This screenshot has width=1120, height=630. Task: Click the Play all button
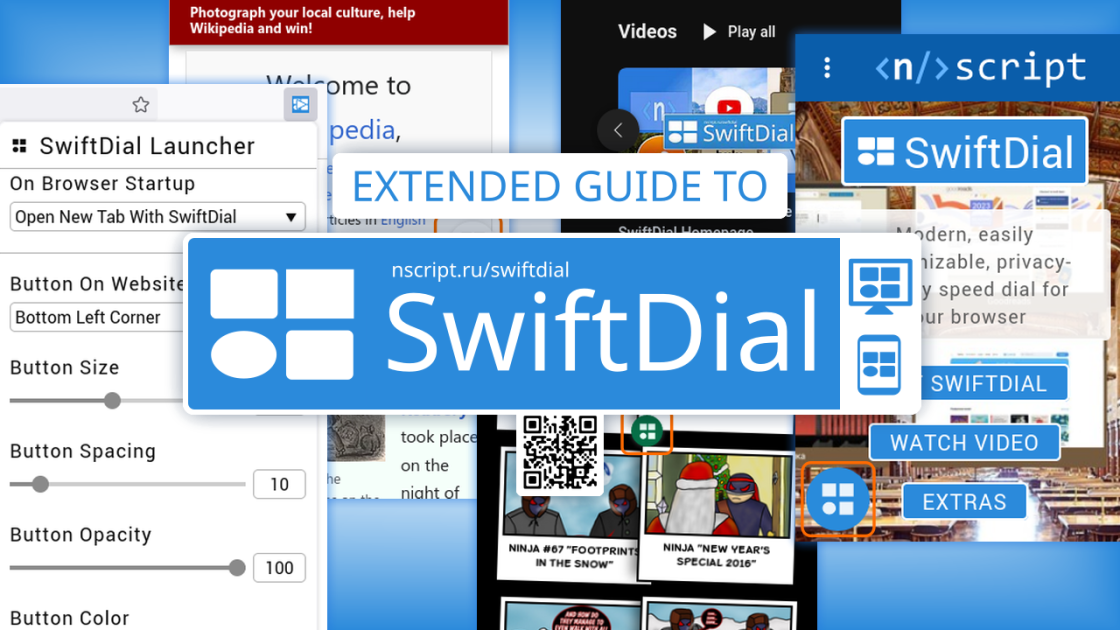pyautogui.click(x=739, y=32)
